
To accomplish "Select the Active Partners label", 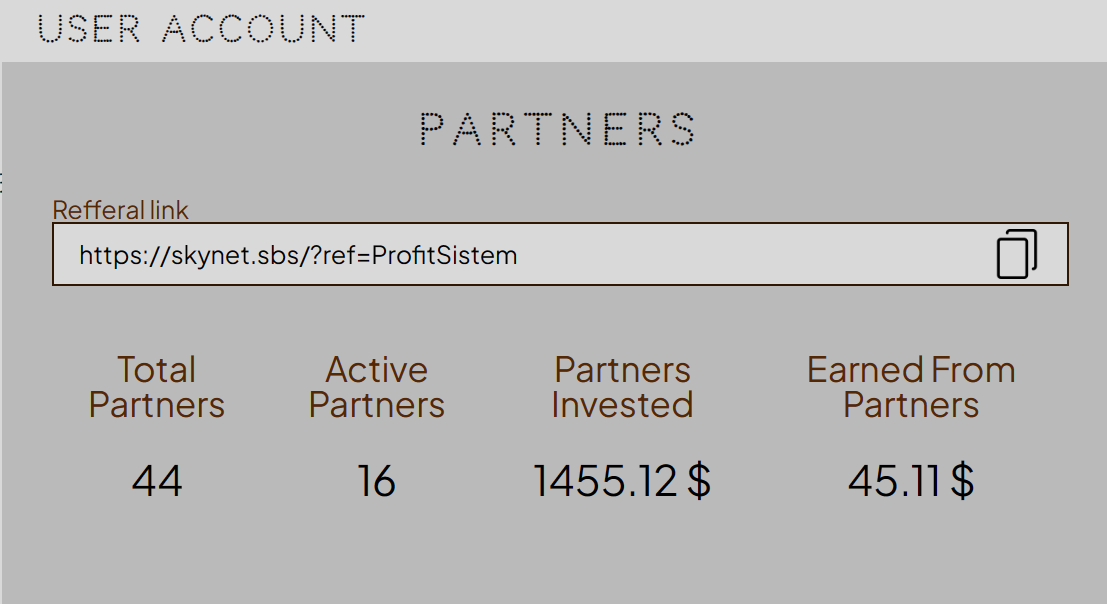I will [x=377, y=387].
